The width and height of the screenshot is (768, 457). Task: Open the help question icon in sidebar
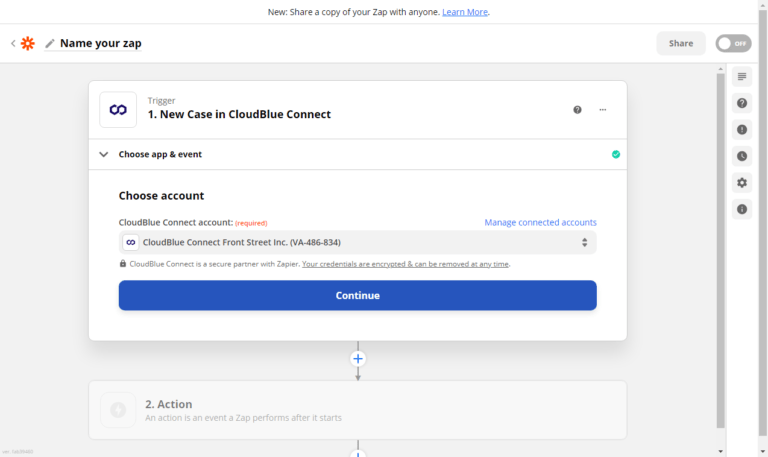click(x=742, y=103)
